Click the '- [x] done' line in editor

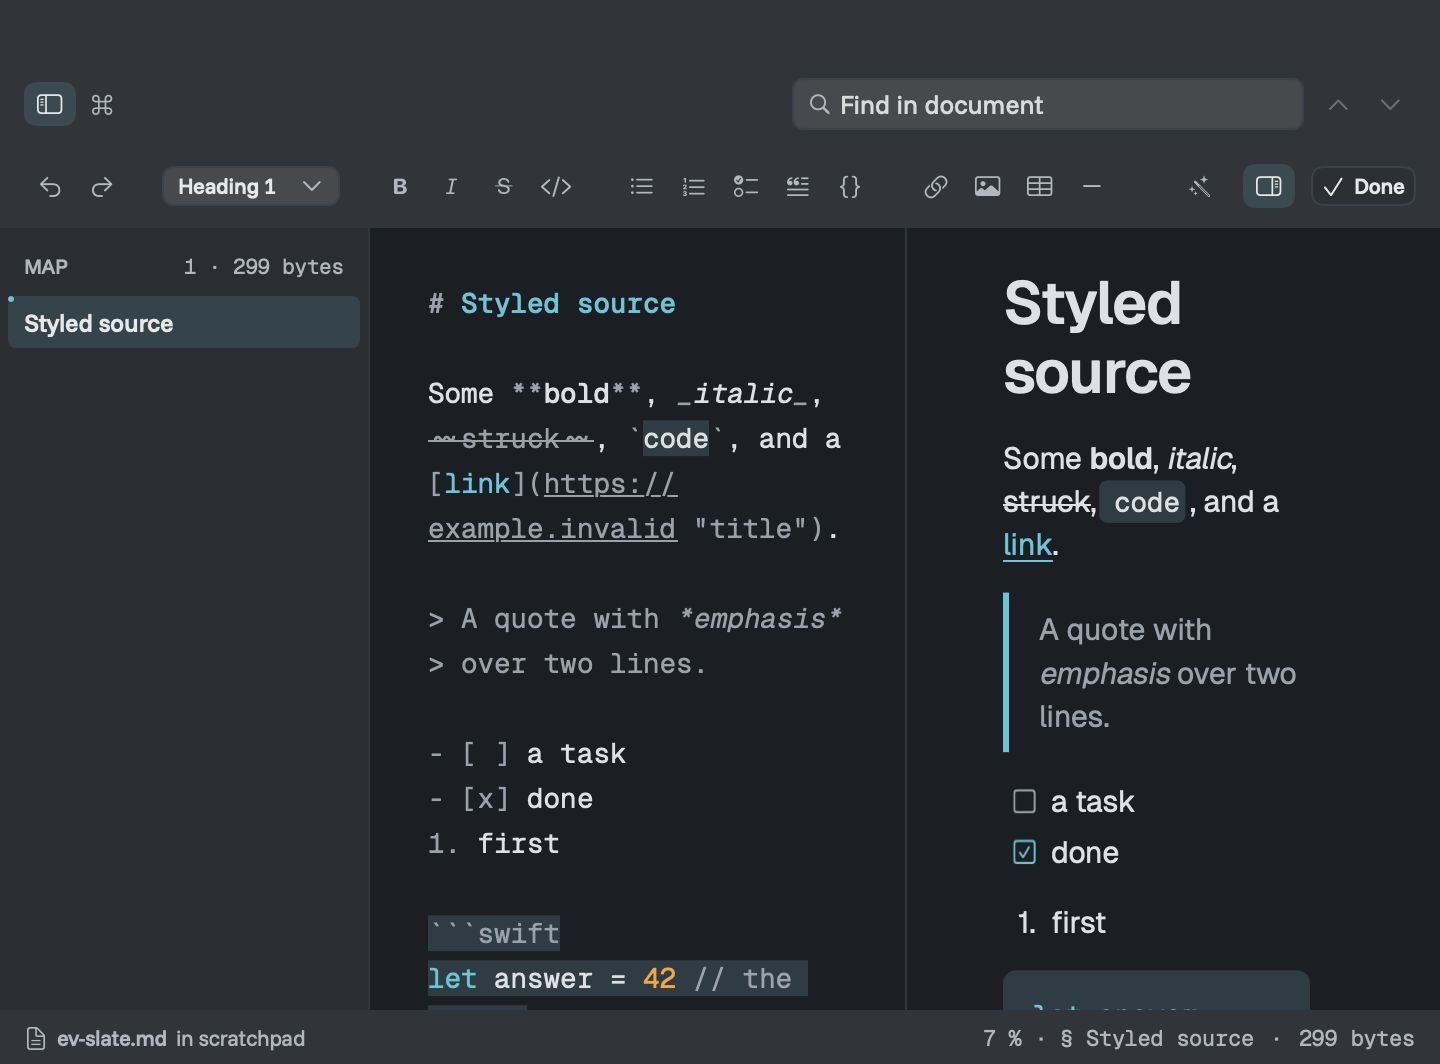click(x=511, y=798)
